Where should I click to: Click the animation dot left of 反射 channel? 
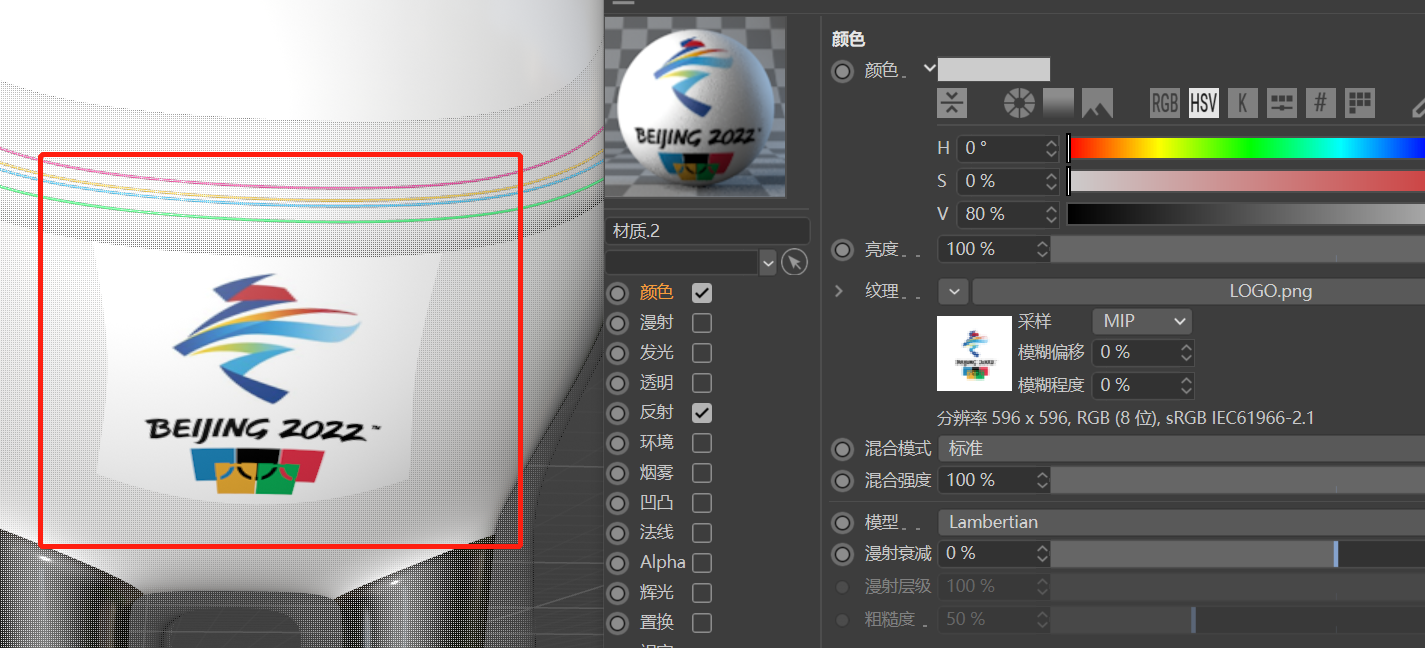pyautogui.click(x=618, y=412)
